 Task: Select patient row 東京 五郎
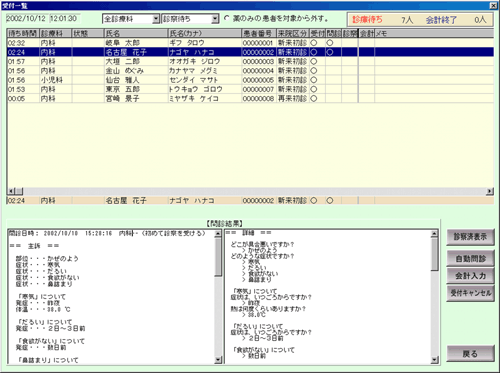point(250,89)
